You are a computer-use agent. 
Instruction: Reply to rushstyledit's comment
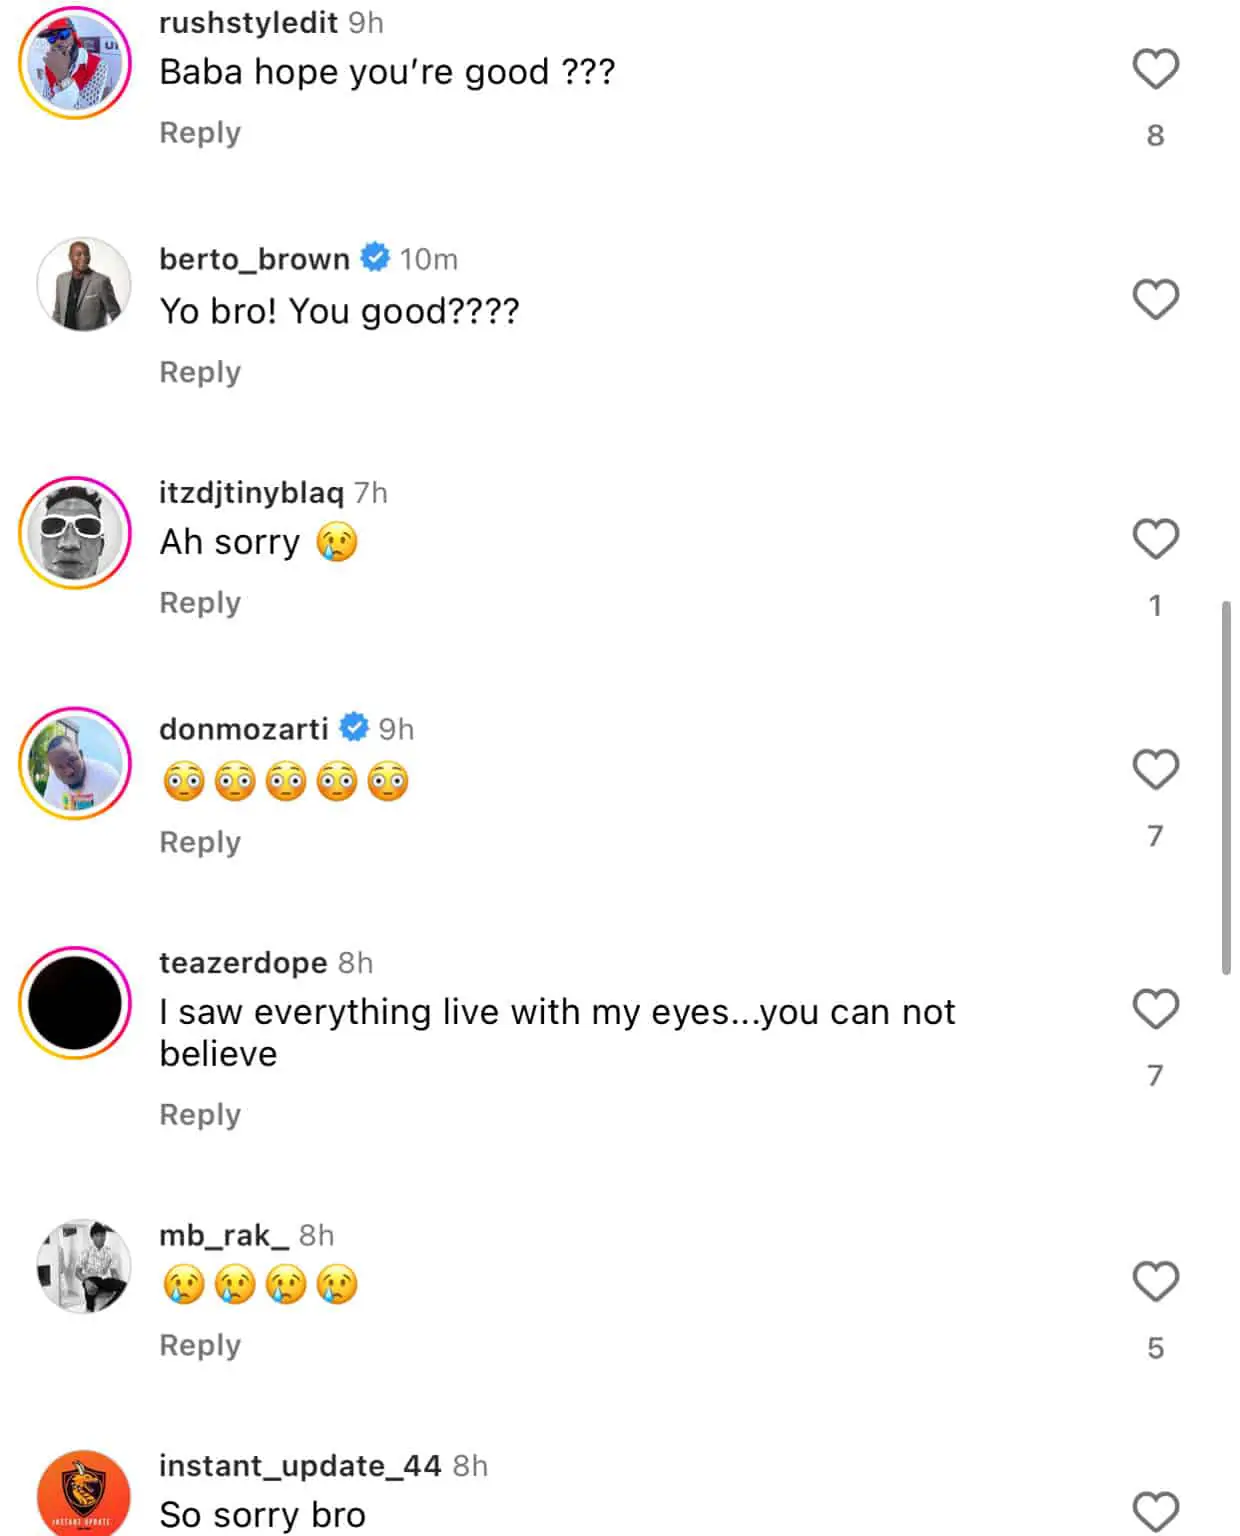point(200,133)
